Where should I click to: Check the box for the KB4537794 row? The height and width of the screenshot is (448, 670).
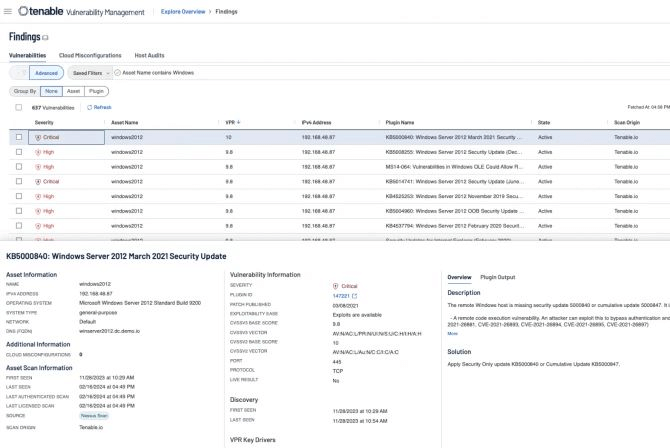(x=19, y=226)
